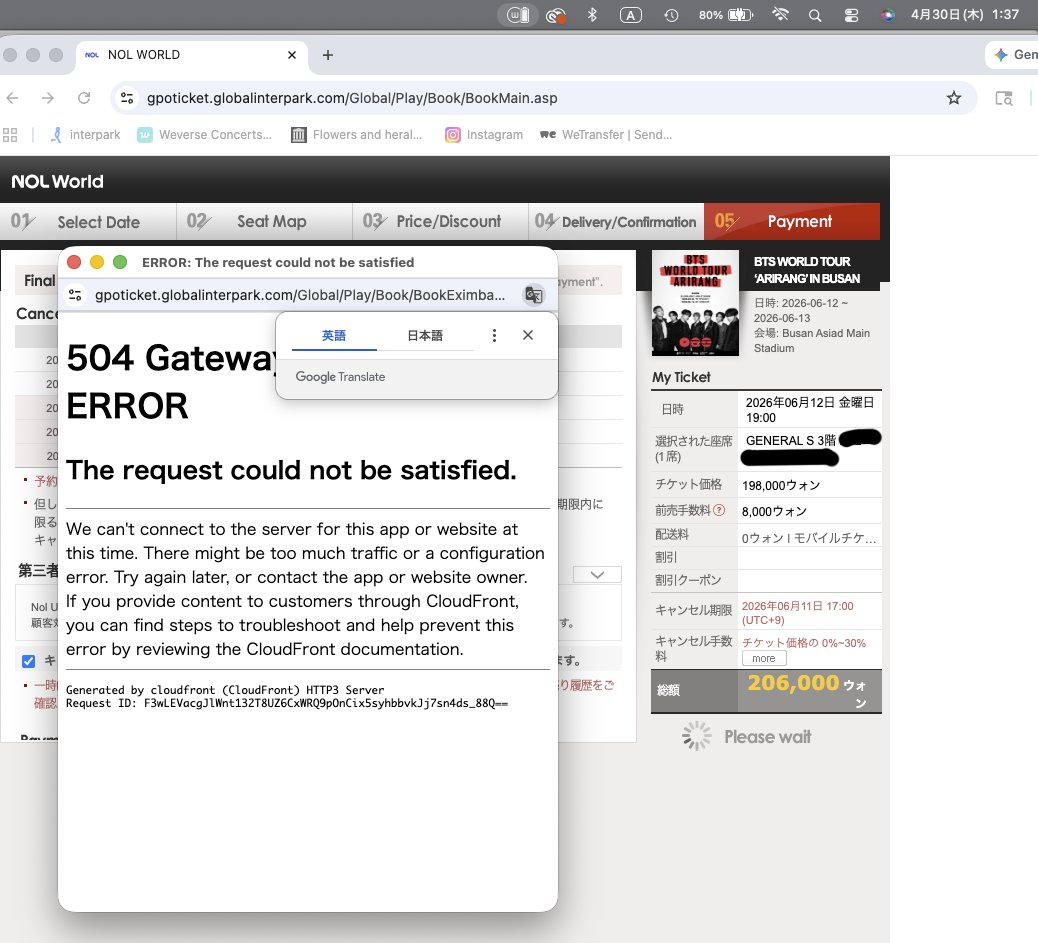Click the My Ticket heading

(681, 377)
